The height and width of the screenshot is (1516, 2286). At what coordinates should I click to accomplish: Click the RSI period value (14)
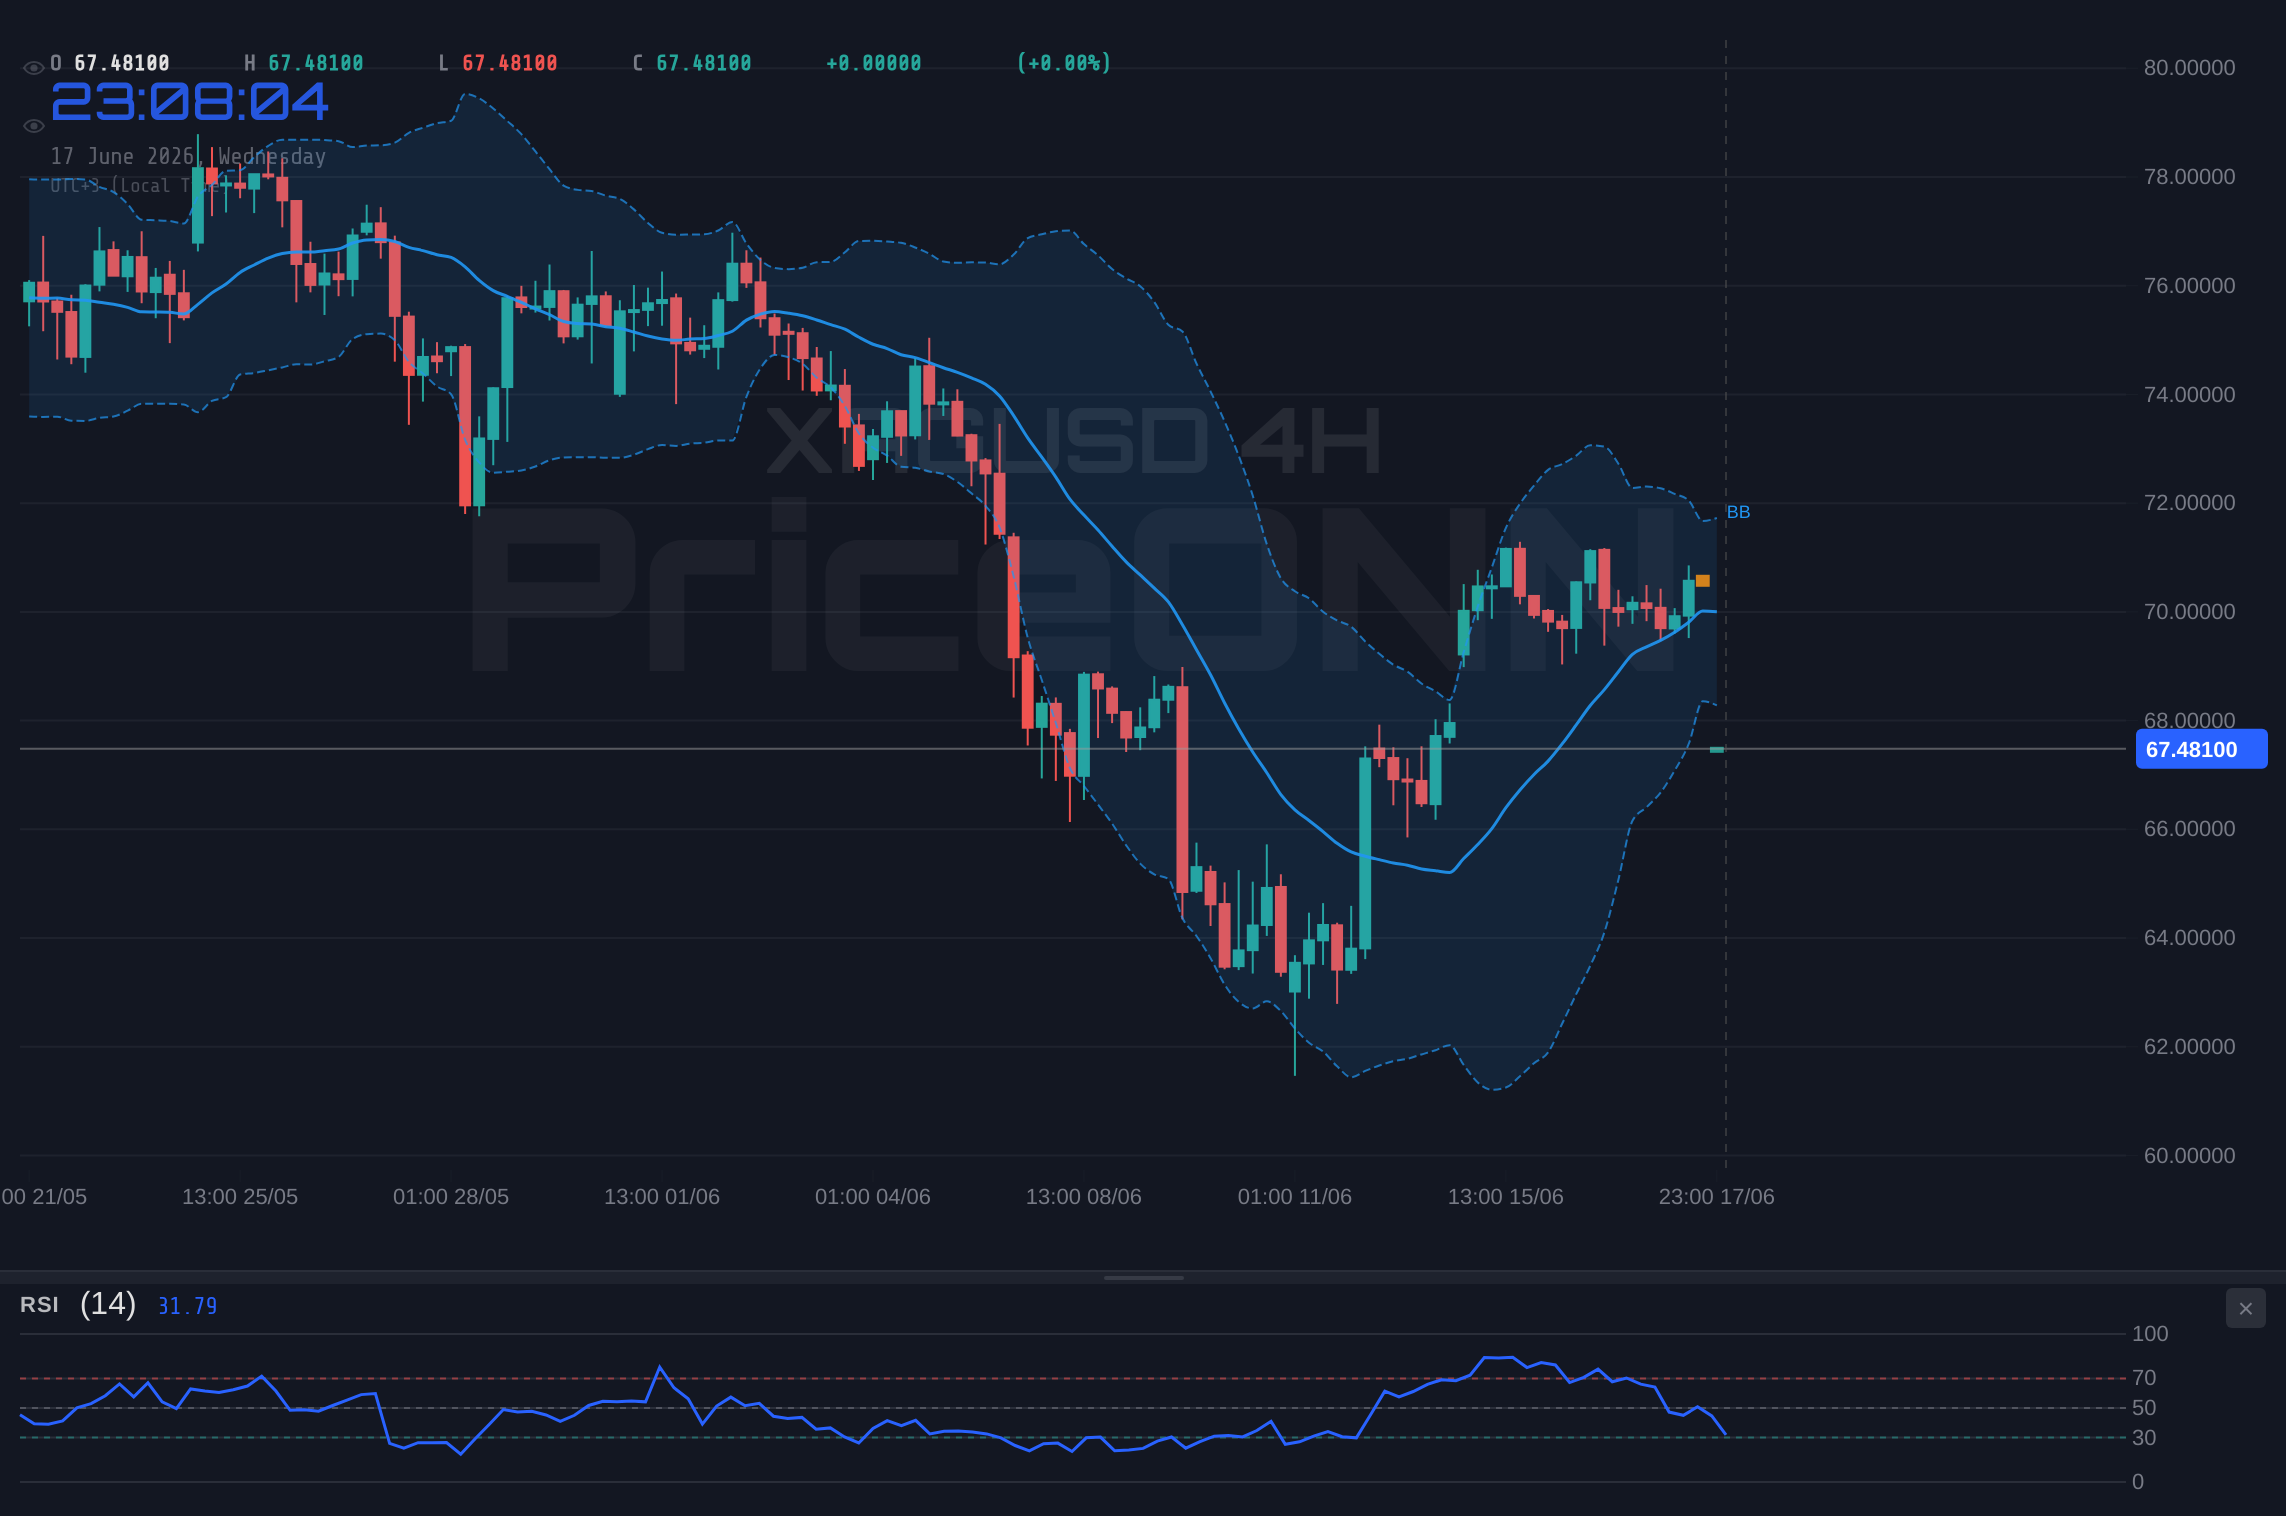pos(108,1304)
